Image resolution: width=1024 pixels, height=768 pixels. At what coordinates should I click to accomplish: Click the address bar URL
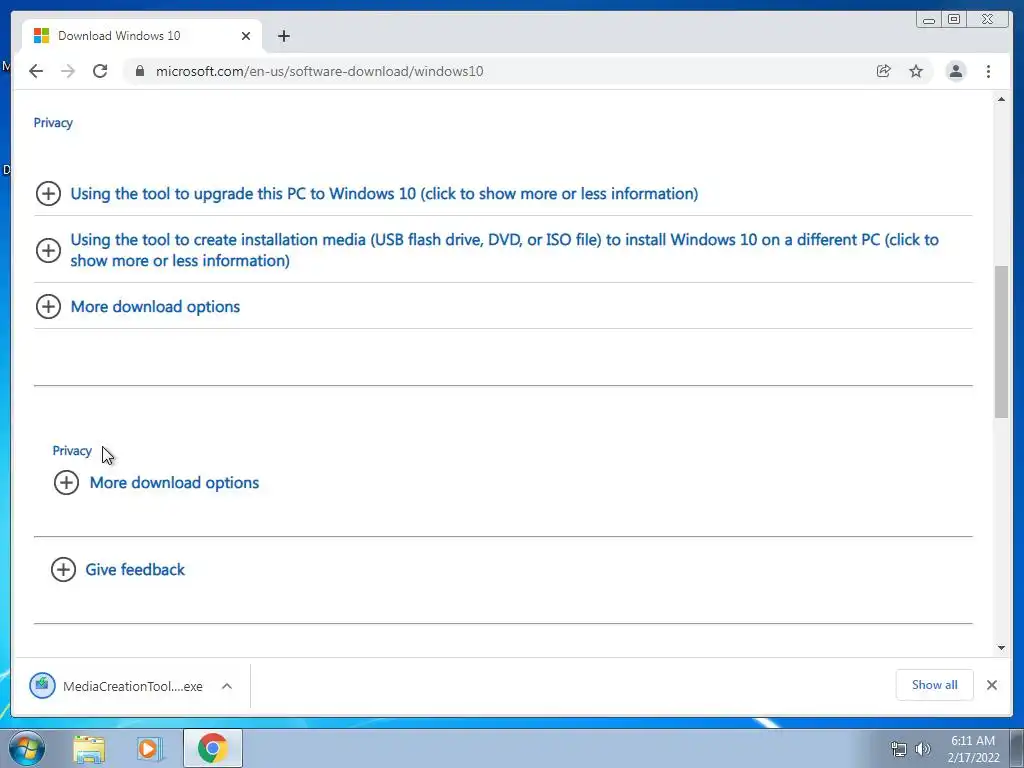click(x=319, y=71)
